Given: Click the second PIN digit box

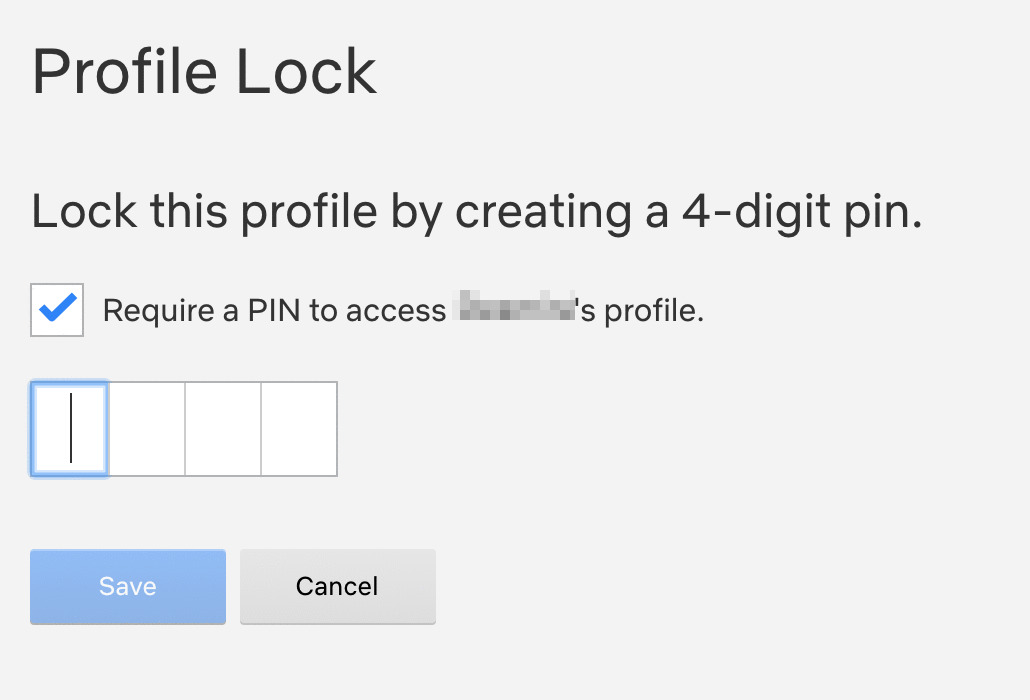Looking at the screenshot, I should [146, 429].
